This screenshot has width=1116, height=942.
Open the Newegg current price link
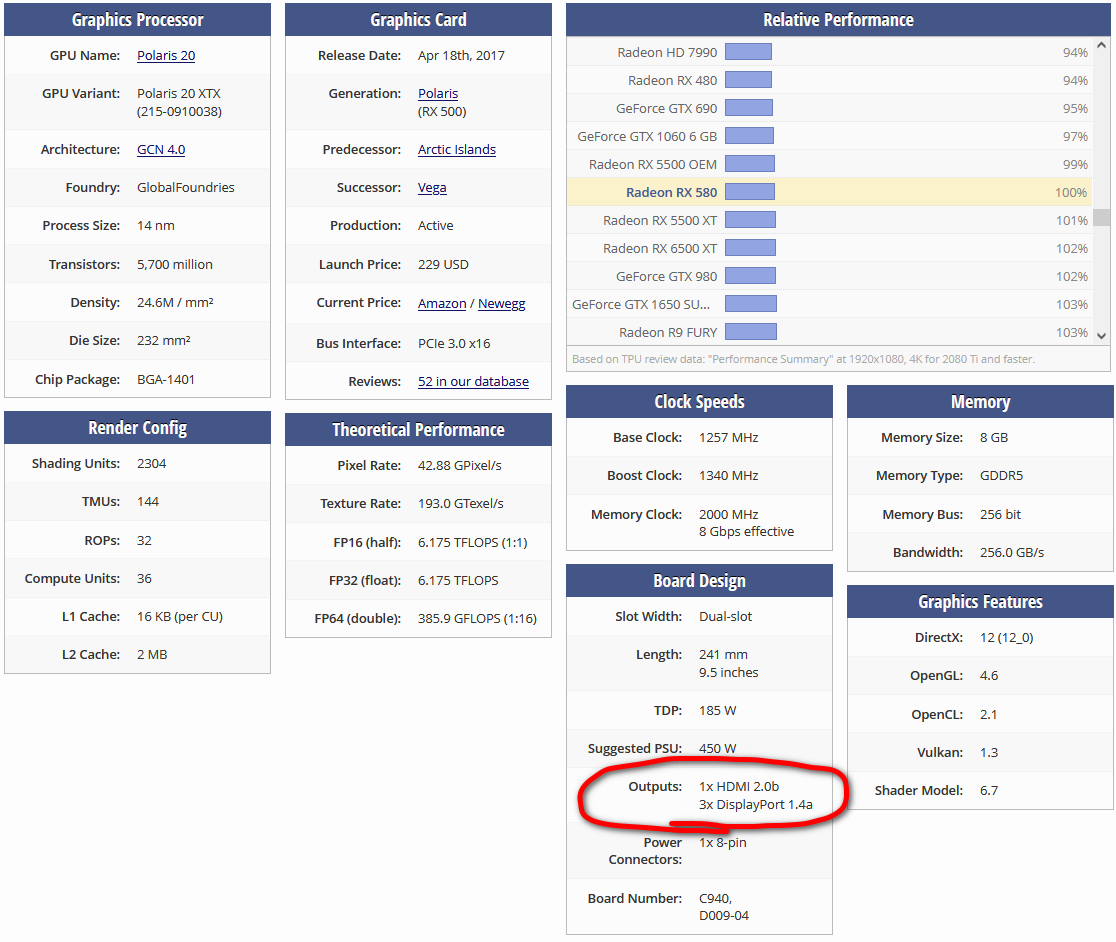(x=502, y=303)
